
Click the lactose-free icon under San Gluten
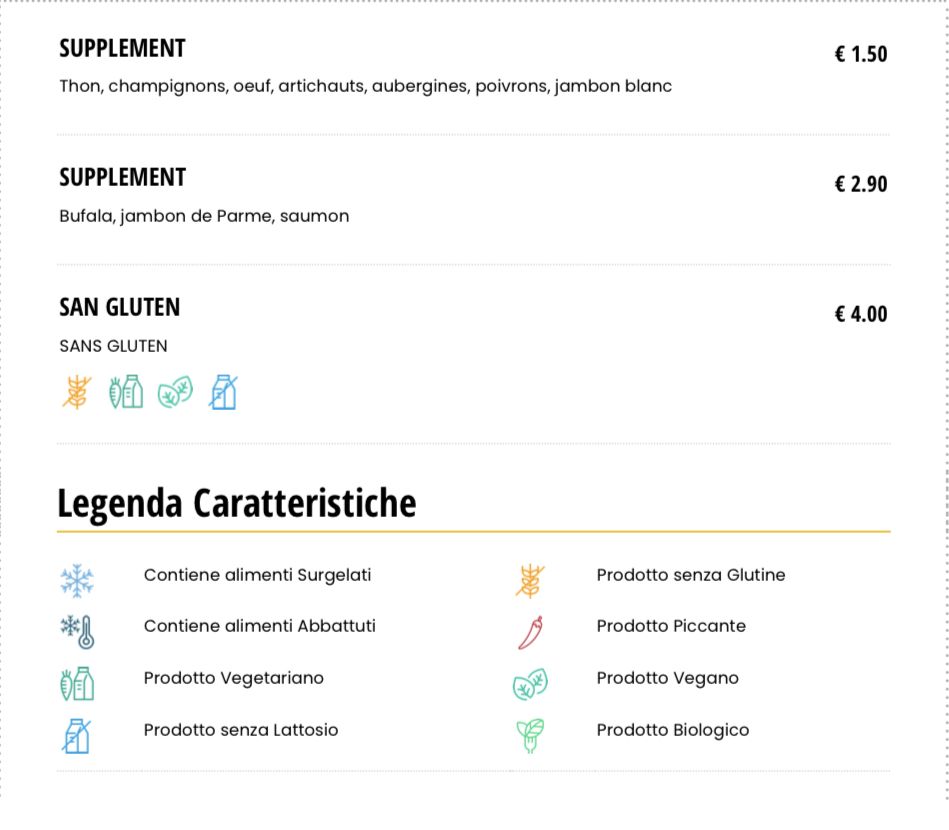point(223,392)
